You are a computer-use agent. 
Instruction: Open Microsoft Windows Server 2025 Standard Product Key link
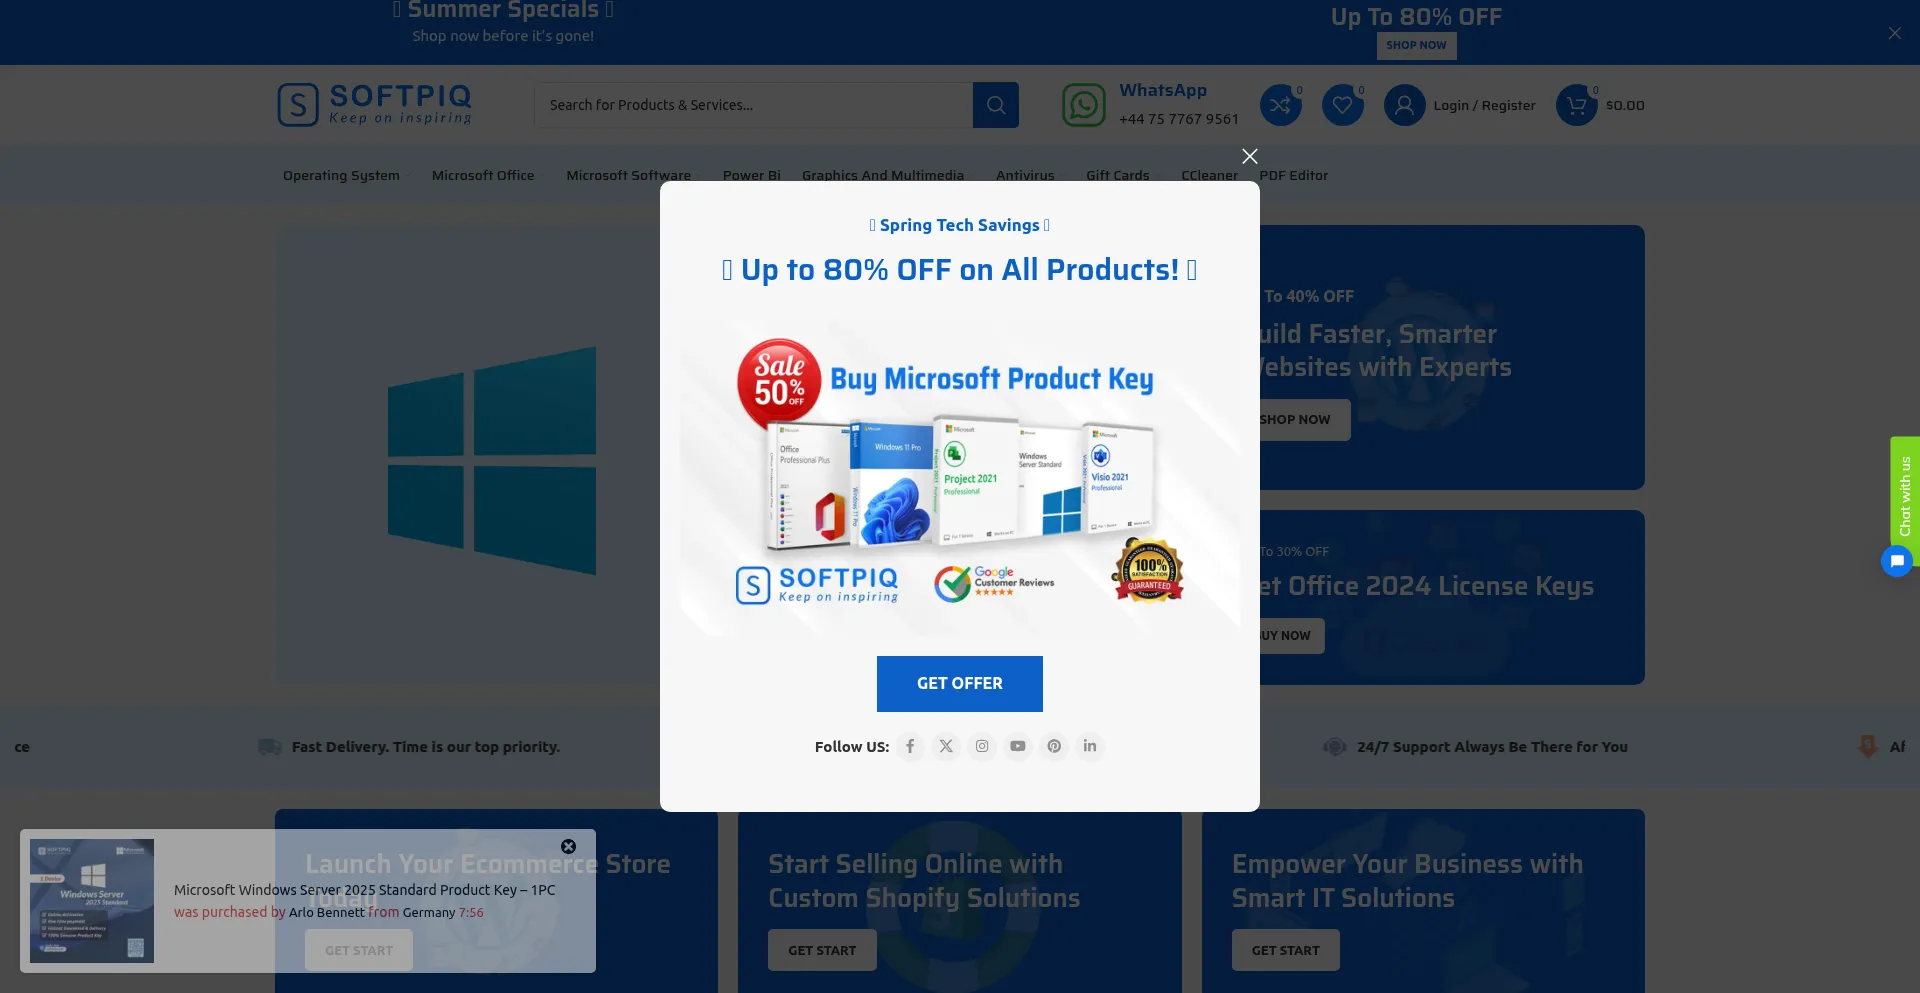pos(364,890)
